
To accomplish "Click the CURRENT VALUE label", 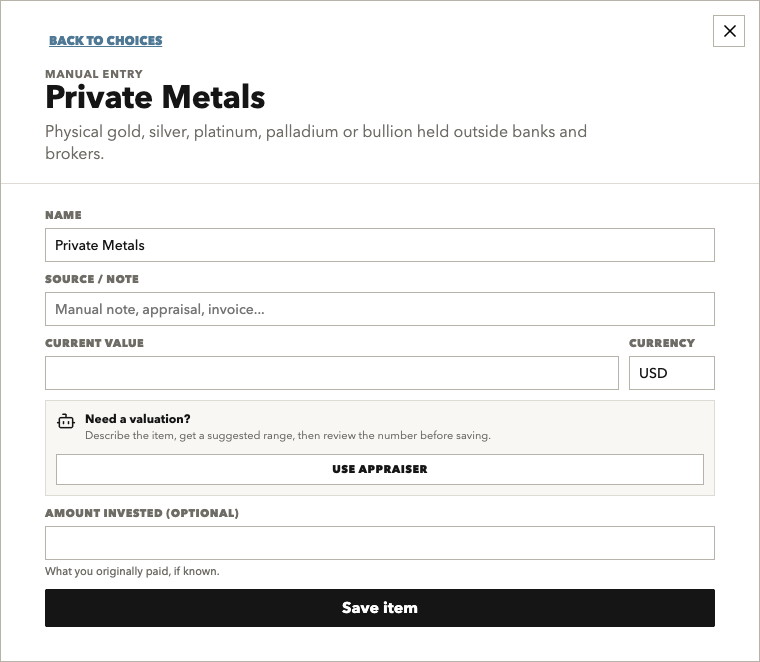I will (x=95, y=343).
